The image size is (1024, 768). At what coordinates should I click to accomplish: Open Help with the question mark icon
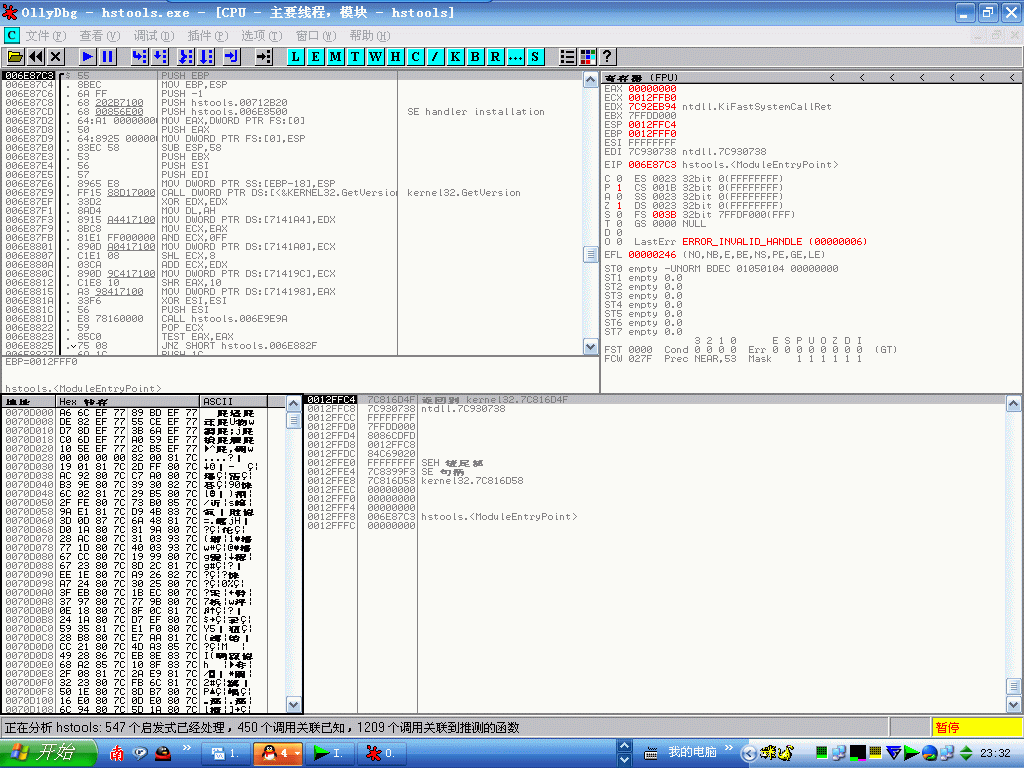[x=607, y=57]
